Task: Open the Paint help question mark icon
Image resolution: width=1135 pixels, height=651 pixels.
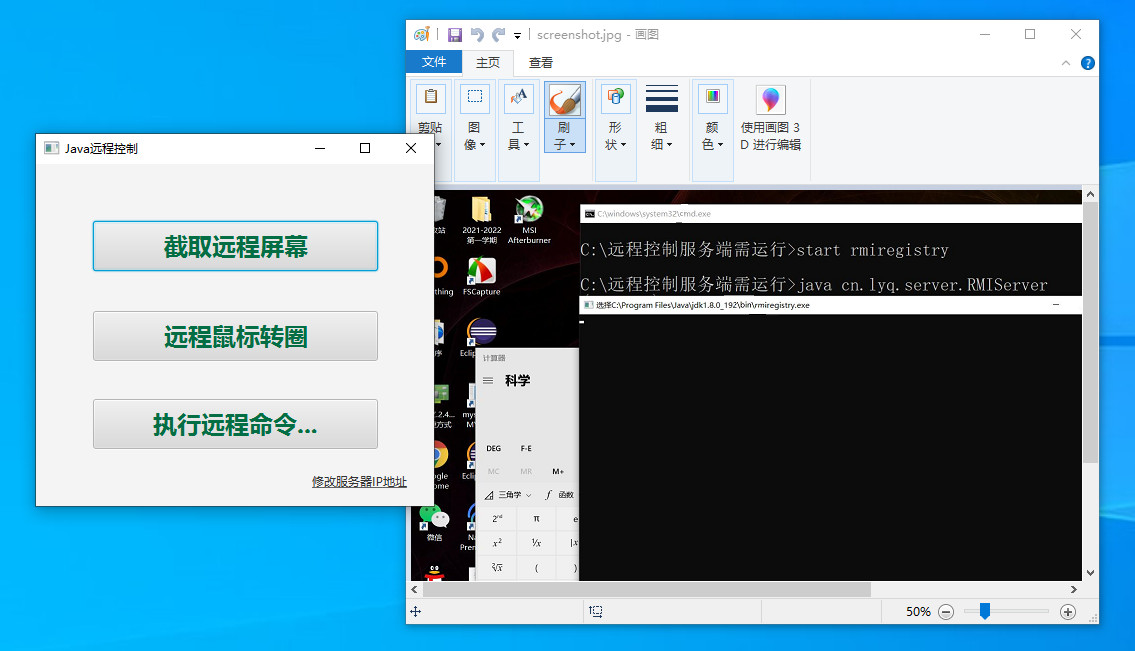Action: (1087, 63)
